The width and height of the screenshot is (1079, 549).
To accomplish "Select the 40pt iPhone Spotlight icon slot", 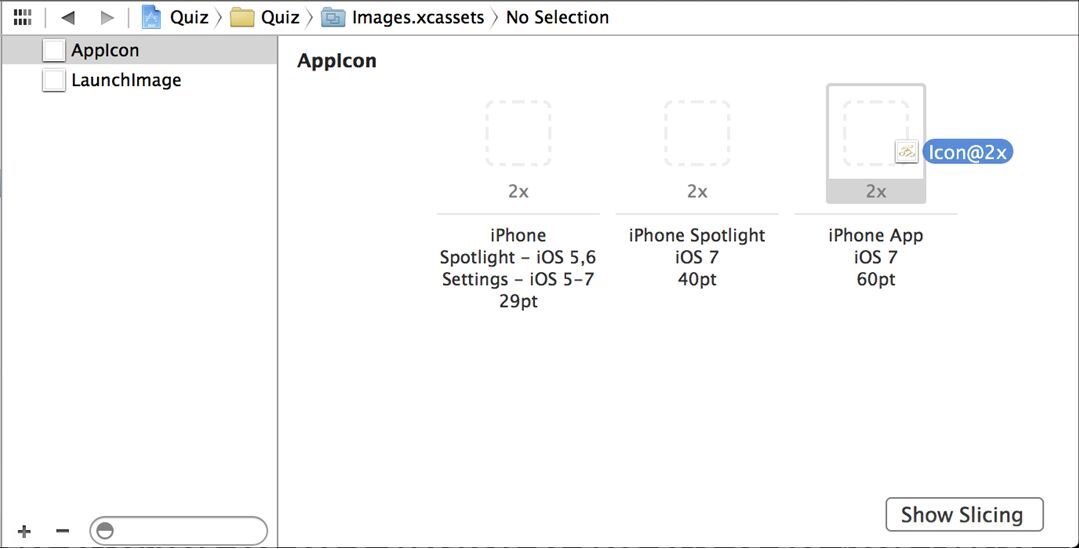I will pos(697,133).
